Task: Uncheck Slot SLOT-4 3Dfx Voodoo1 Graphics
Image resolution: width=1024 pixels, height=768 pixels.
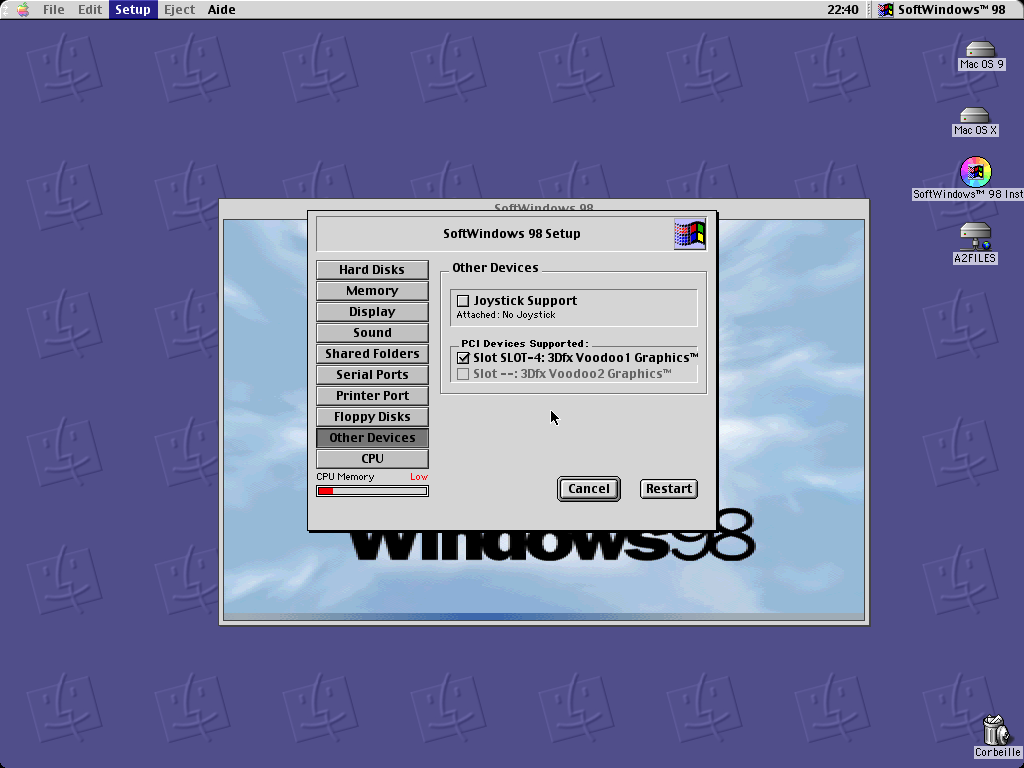Action: click(463, 358)
